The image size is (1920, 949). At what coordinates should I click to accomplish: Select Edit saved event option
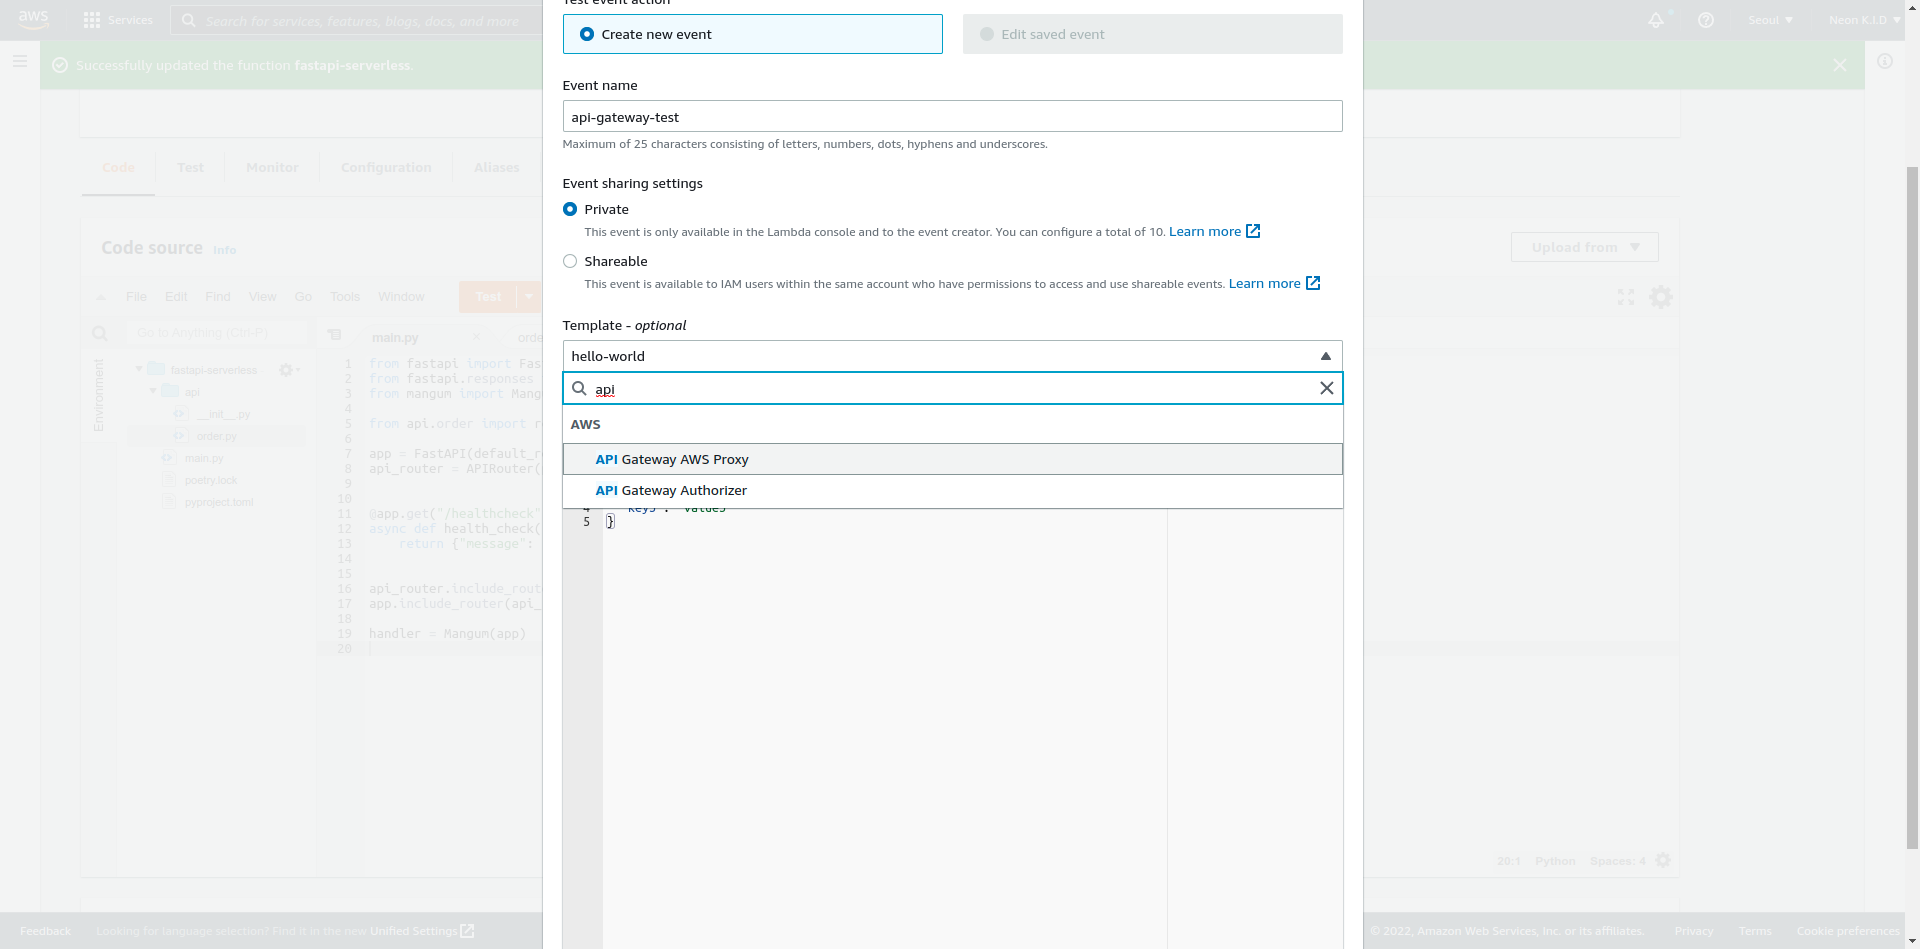1153,34
